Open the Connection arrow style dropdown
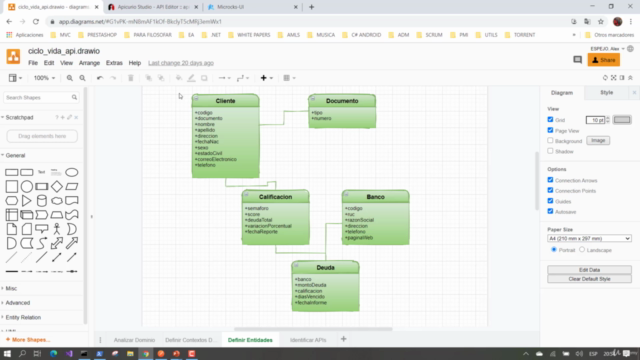Screen dimensions: 640x360 [224, 78]
